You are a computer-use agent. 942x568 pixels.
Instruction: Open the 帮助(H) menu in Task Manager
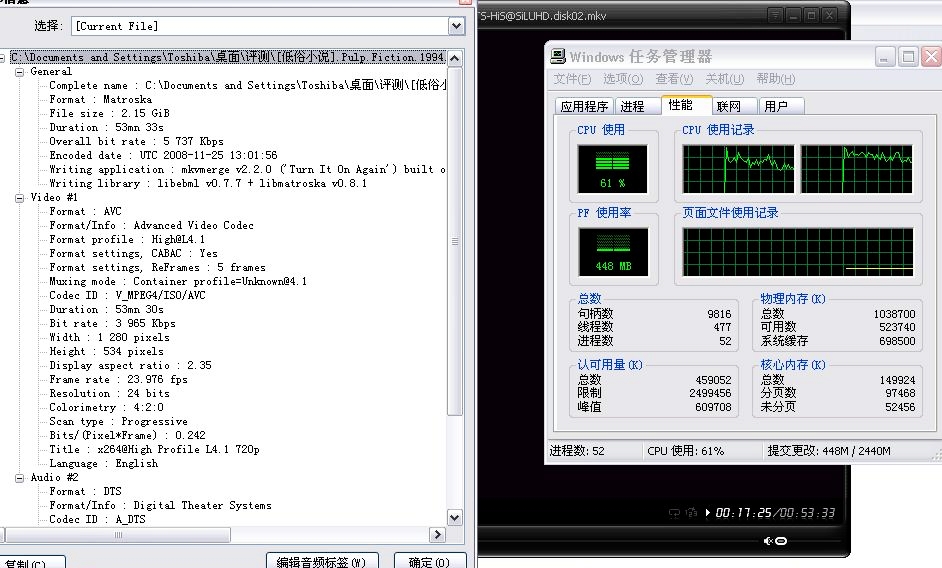(776, 79)
